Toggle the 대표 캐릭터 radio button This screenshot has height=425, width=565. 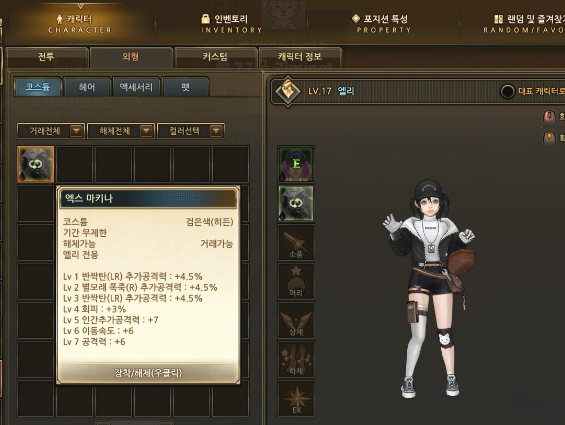[x=507, y=91]
